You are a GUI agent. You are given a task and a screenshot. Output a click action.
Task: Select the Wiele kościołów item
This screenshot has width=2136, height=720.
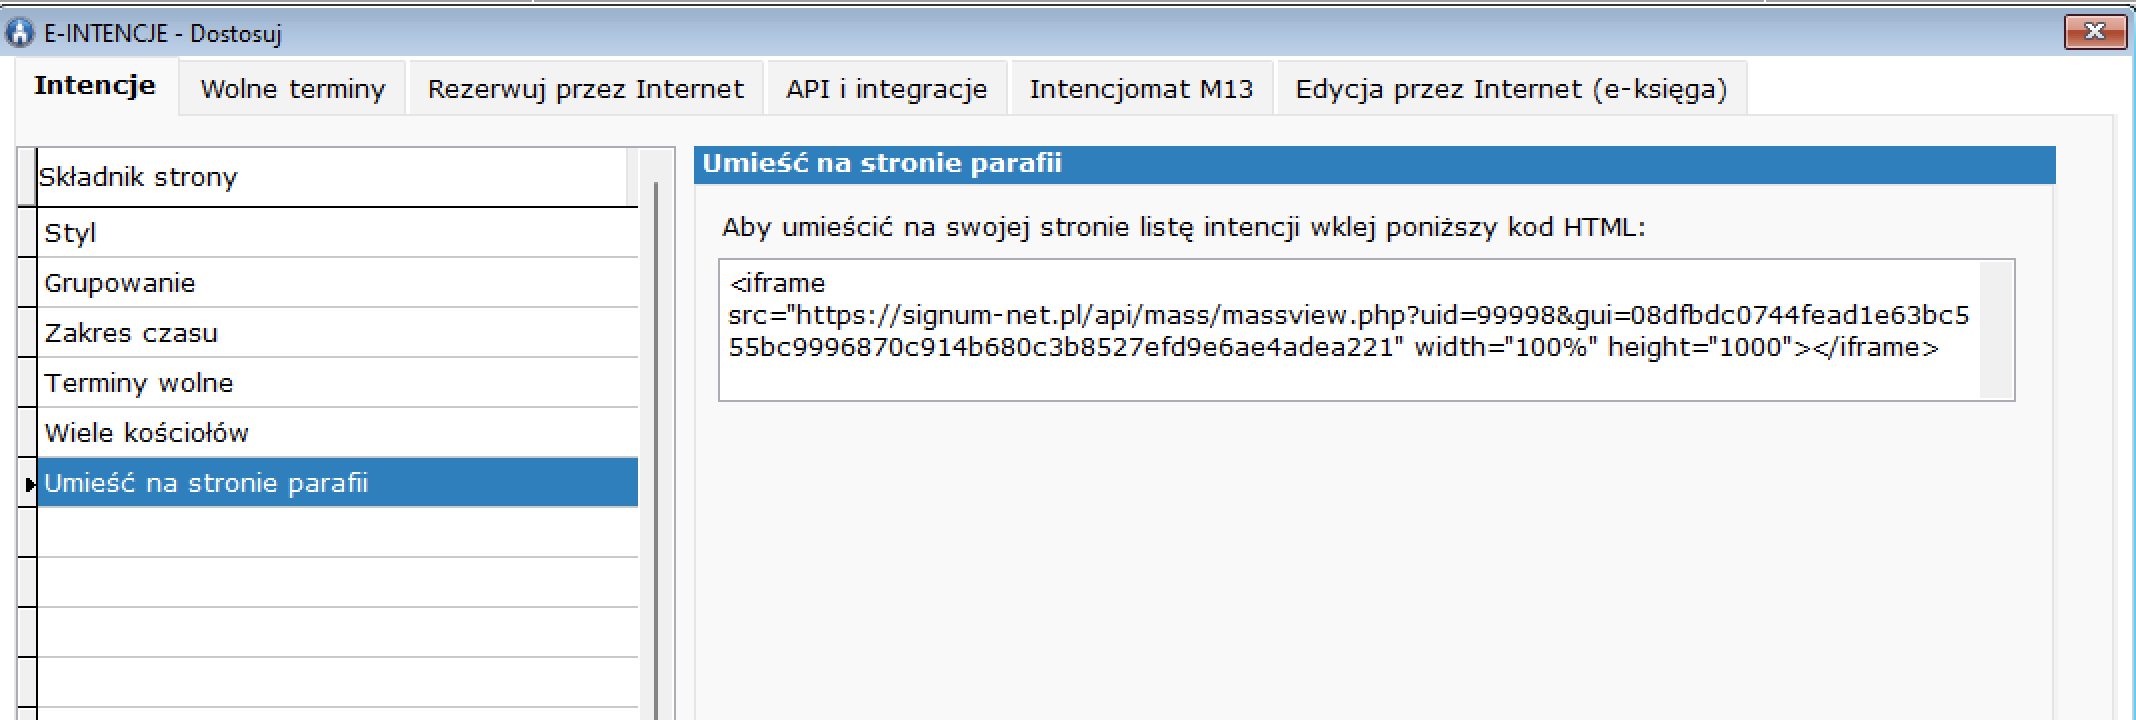point(336,433)
